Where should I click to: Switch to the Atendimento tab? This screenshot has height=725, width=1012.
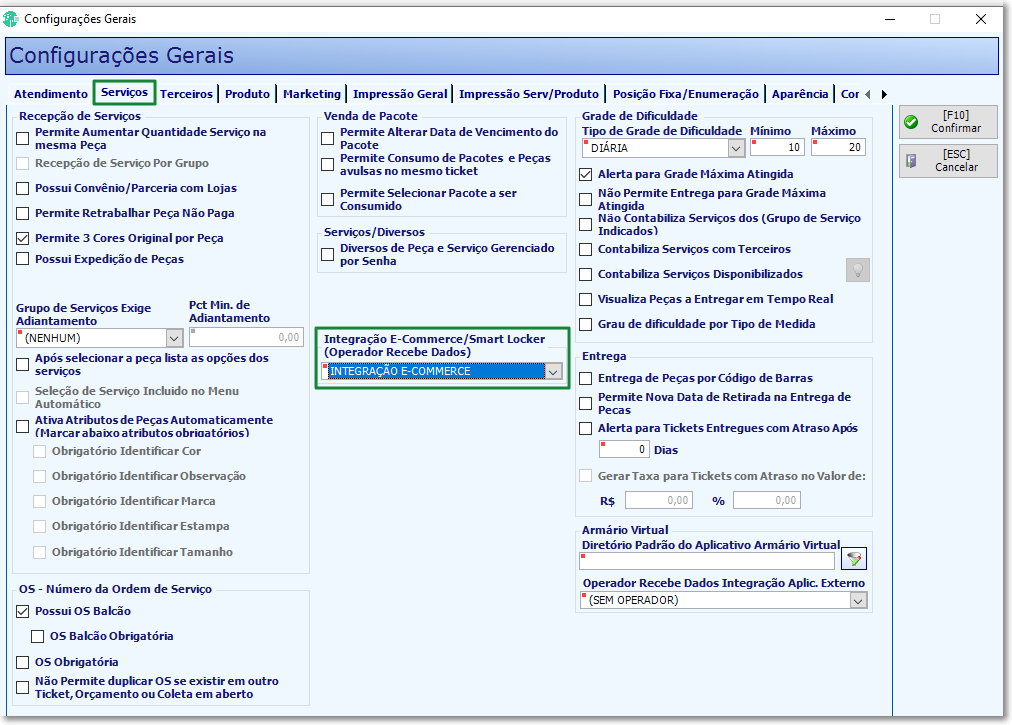click(x=50, y=94)
